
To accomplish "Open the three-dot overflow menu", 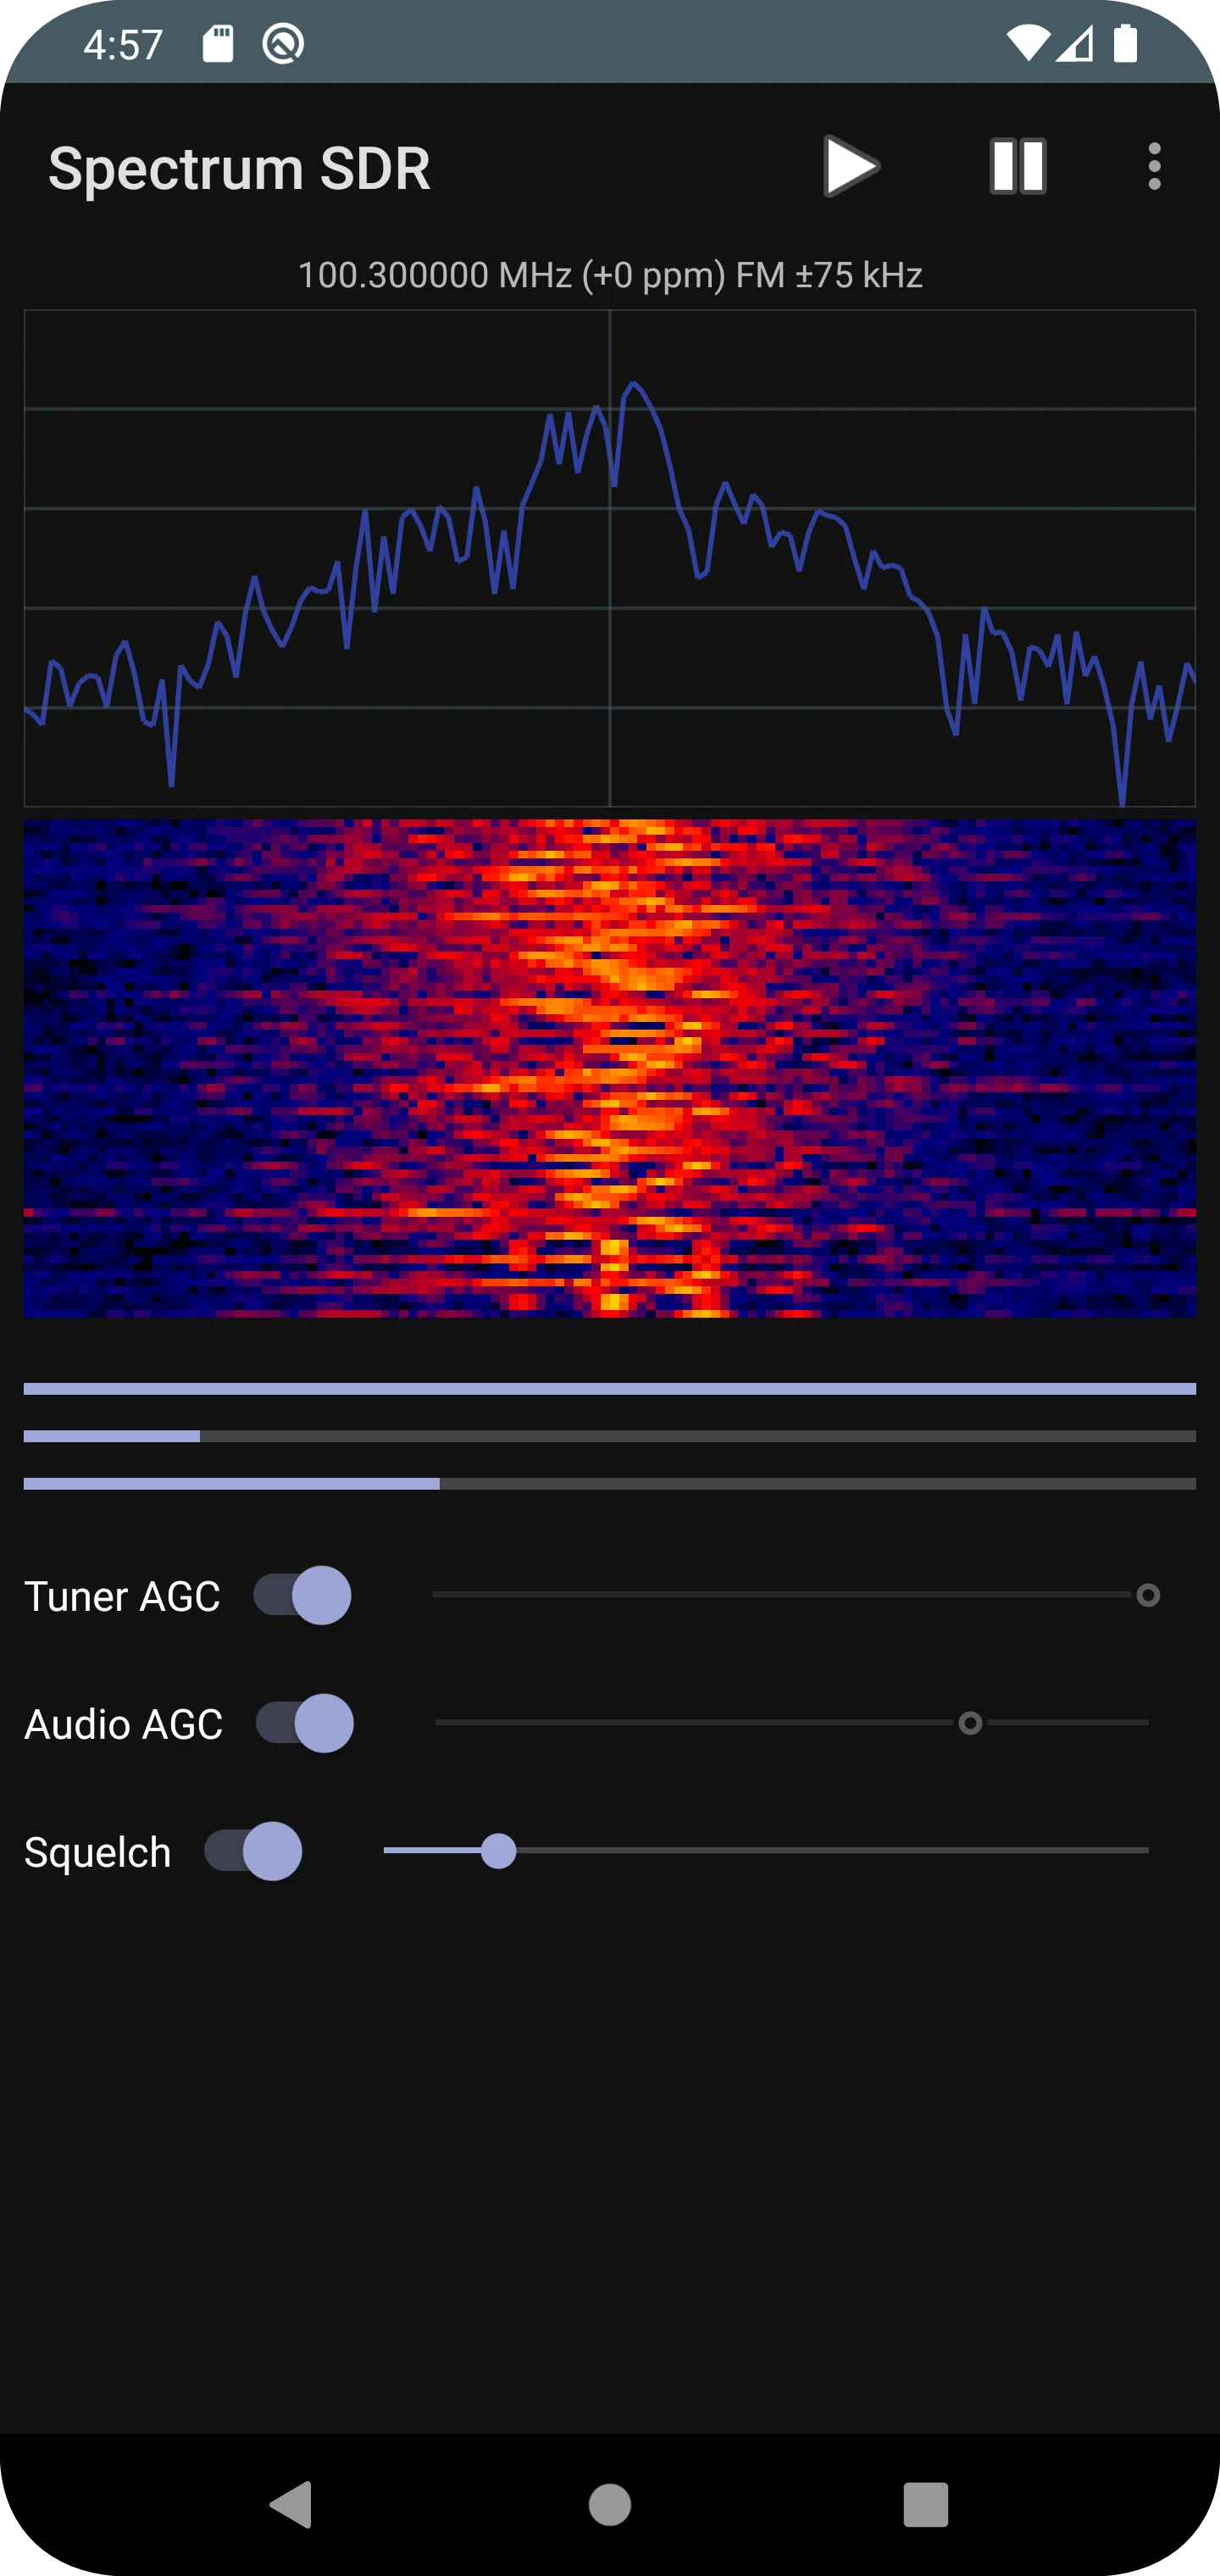I will pos(1154,166).
